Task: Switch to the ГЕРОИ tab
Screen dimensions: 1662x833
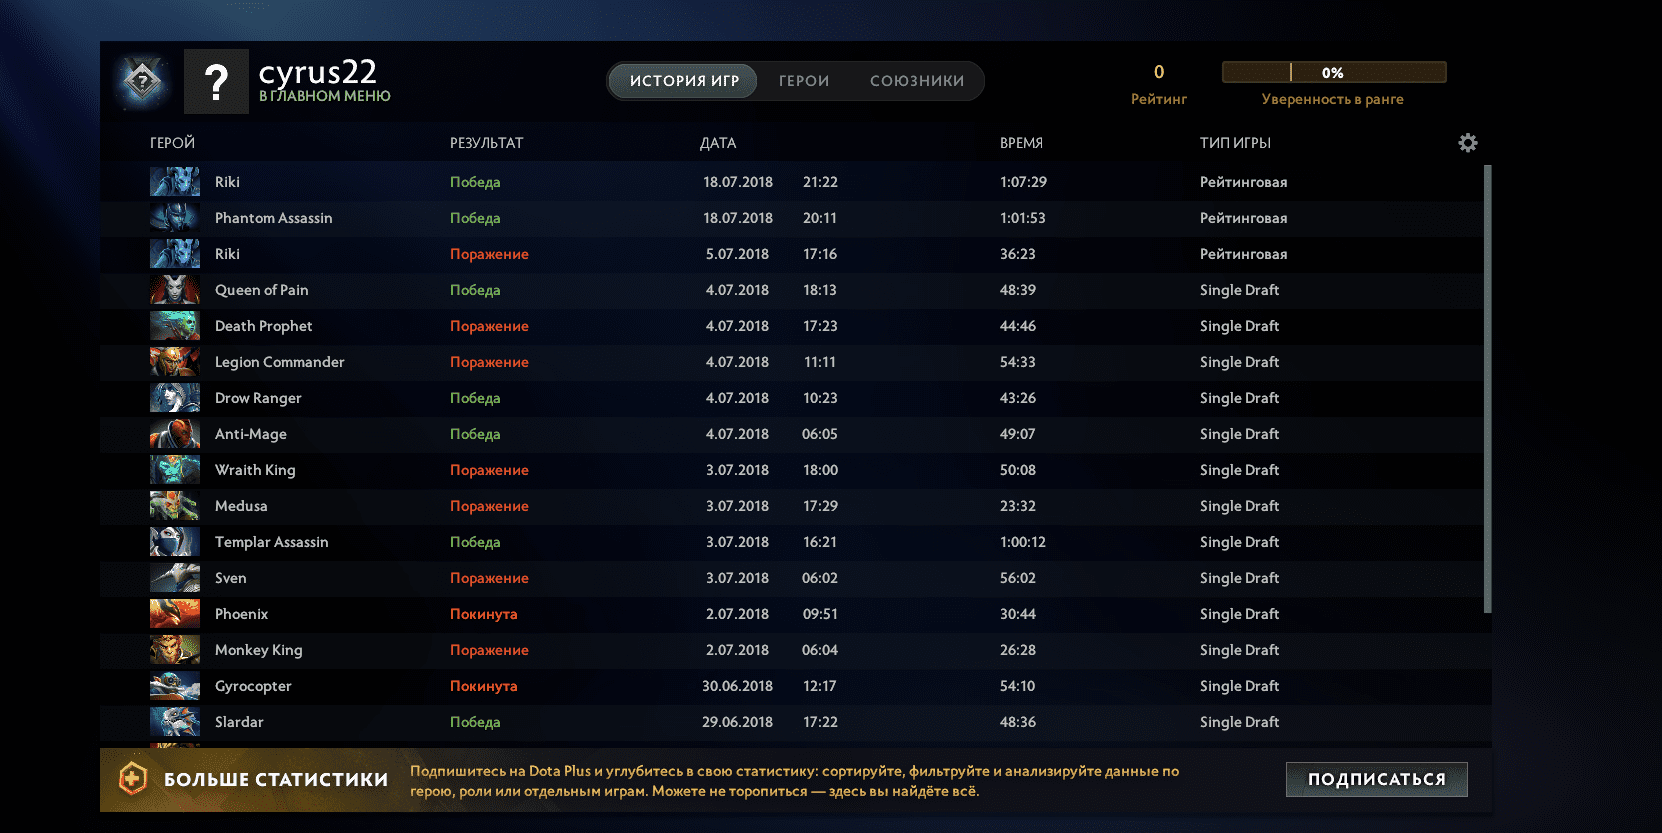Action: [x=804, y=81]
